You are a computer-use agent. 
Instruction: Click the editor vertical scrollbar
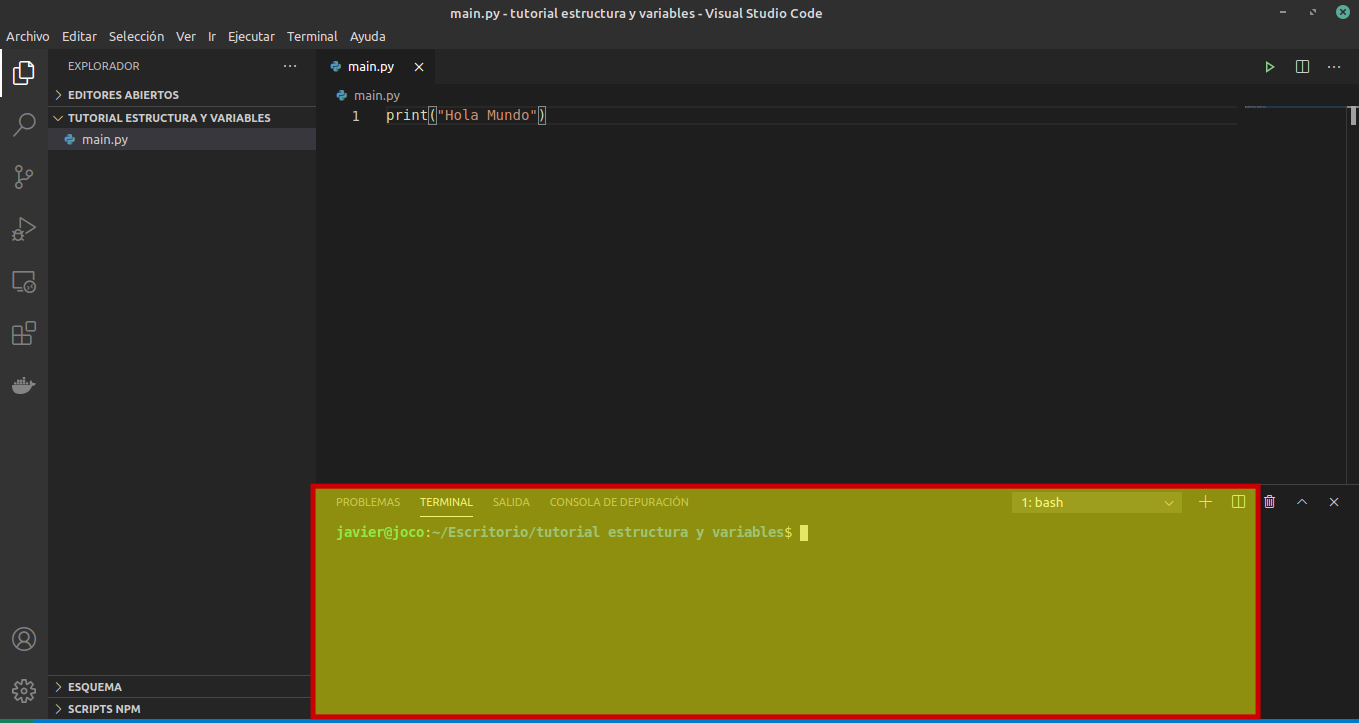coord(1351,115)
